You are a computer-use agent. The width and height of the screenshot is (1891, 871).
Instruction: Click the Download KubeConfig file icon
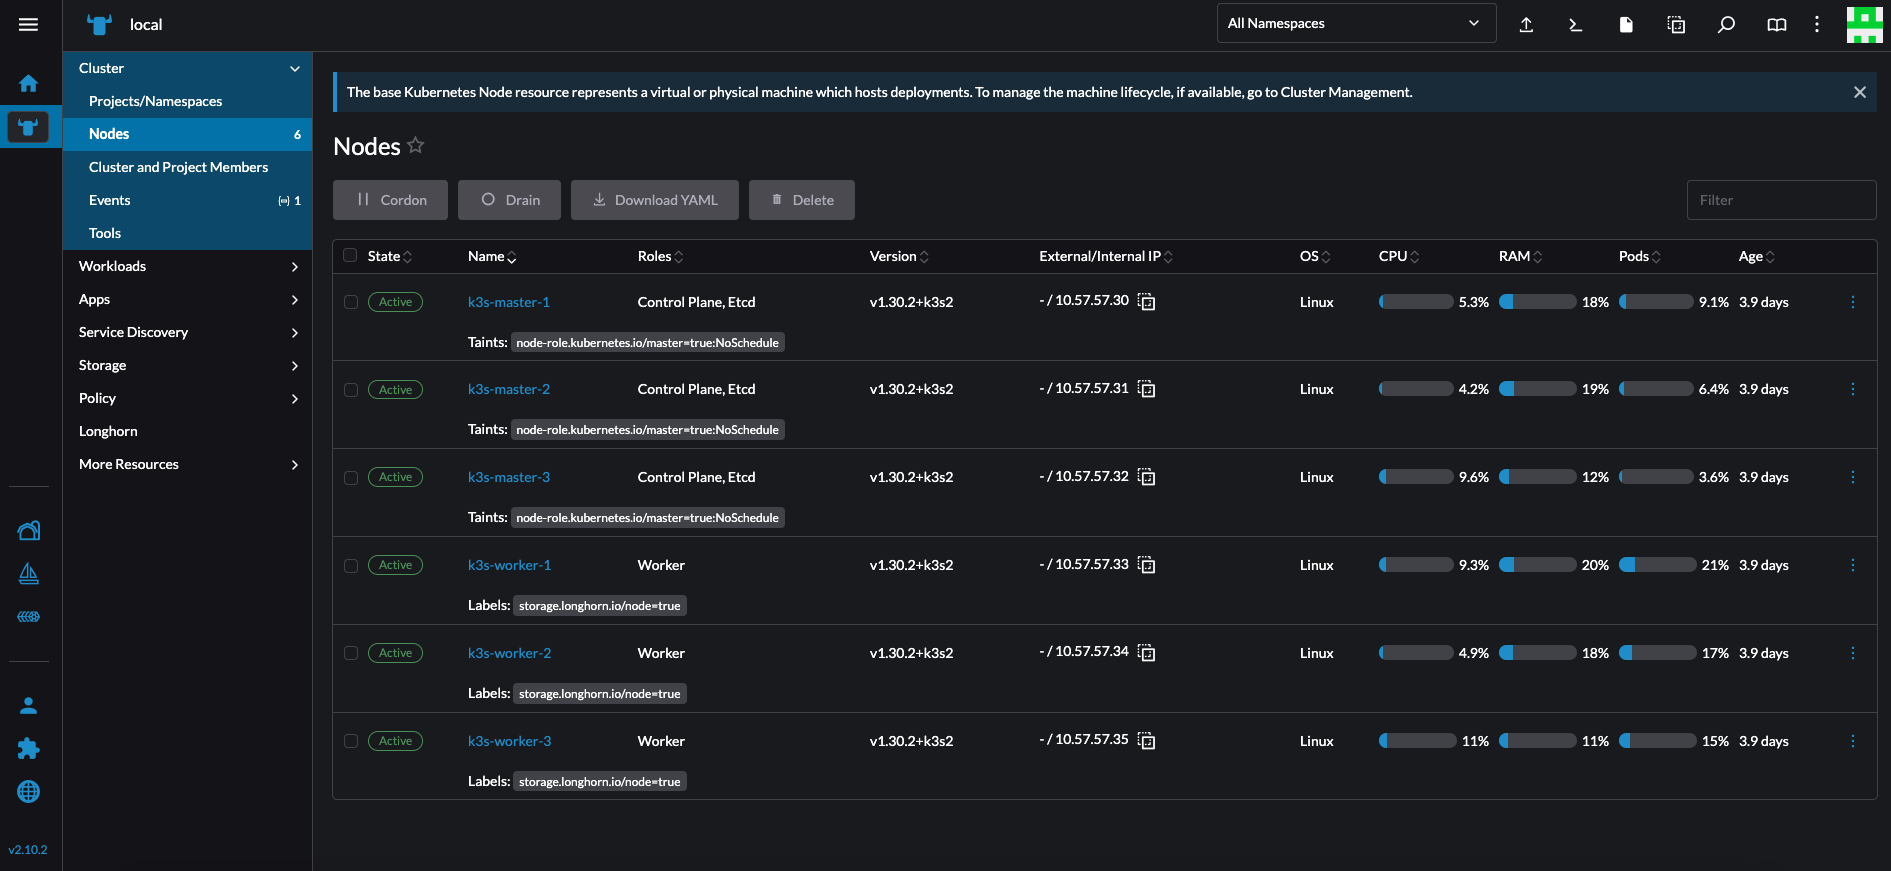coord(1626,24)
